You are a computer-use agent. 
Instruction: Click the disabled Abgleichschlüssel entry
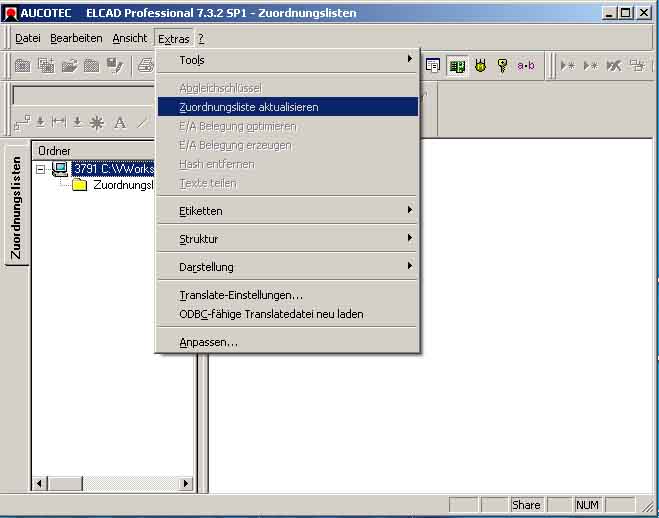point(288,88)
